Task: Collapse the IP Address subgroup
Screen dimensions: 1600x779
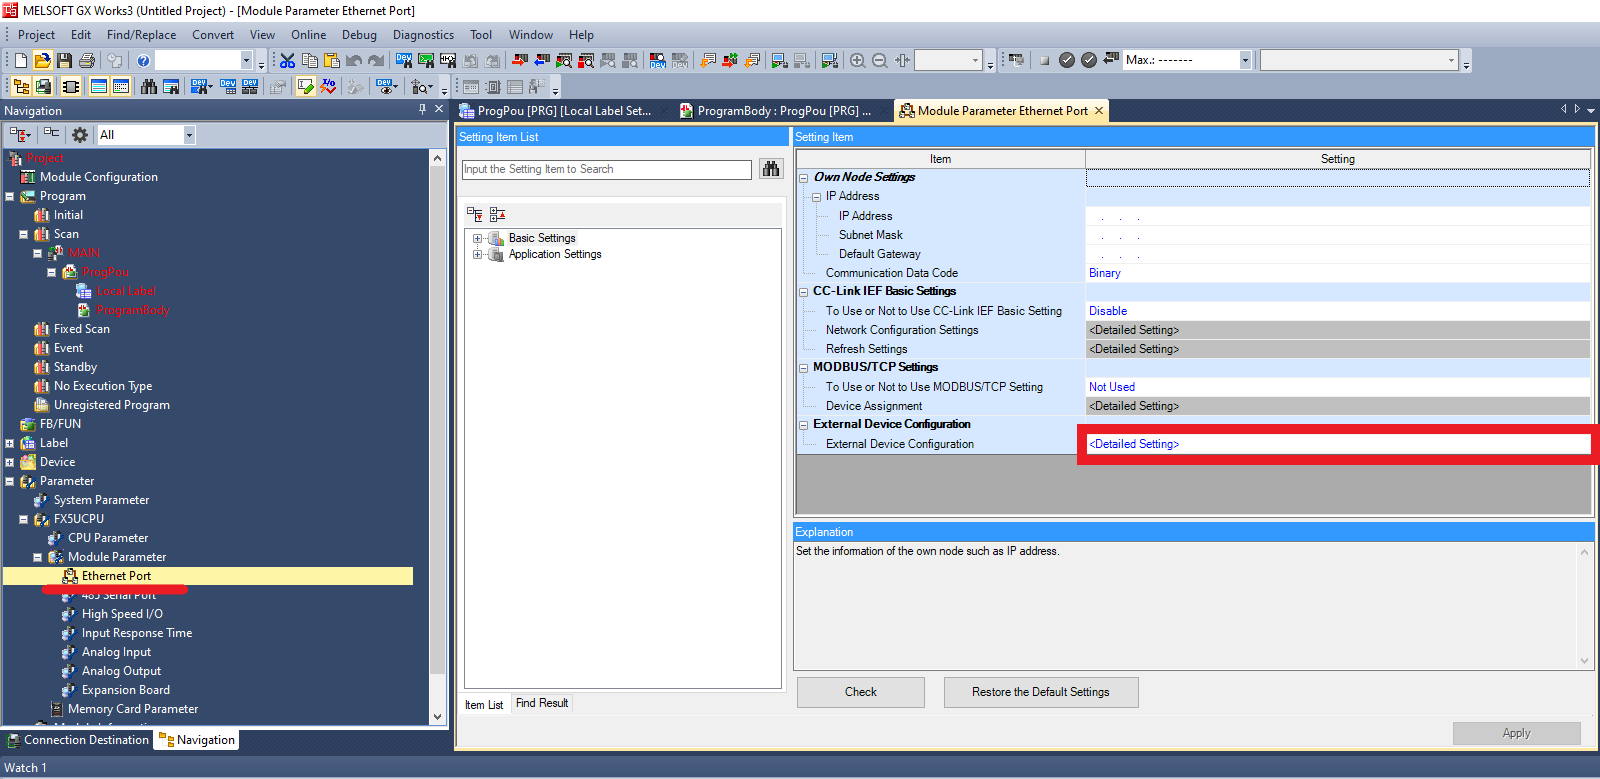Action: 817,197
